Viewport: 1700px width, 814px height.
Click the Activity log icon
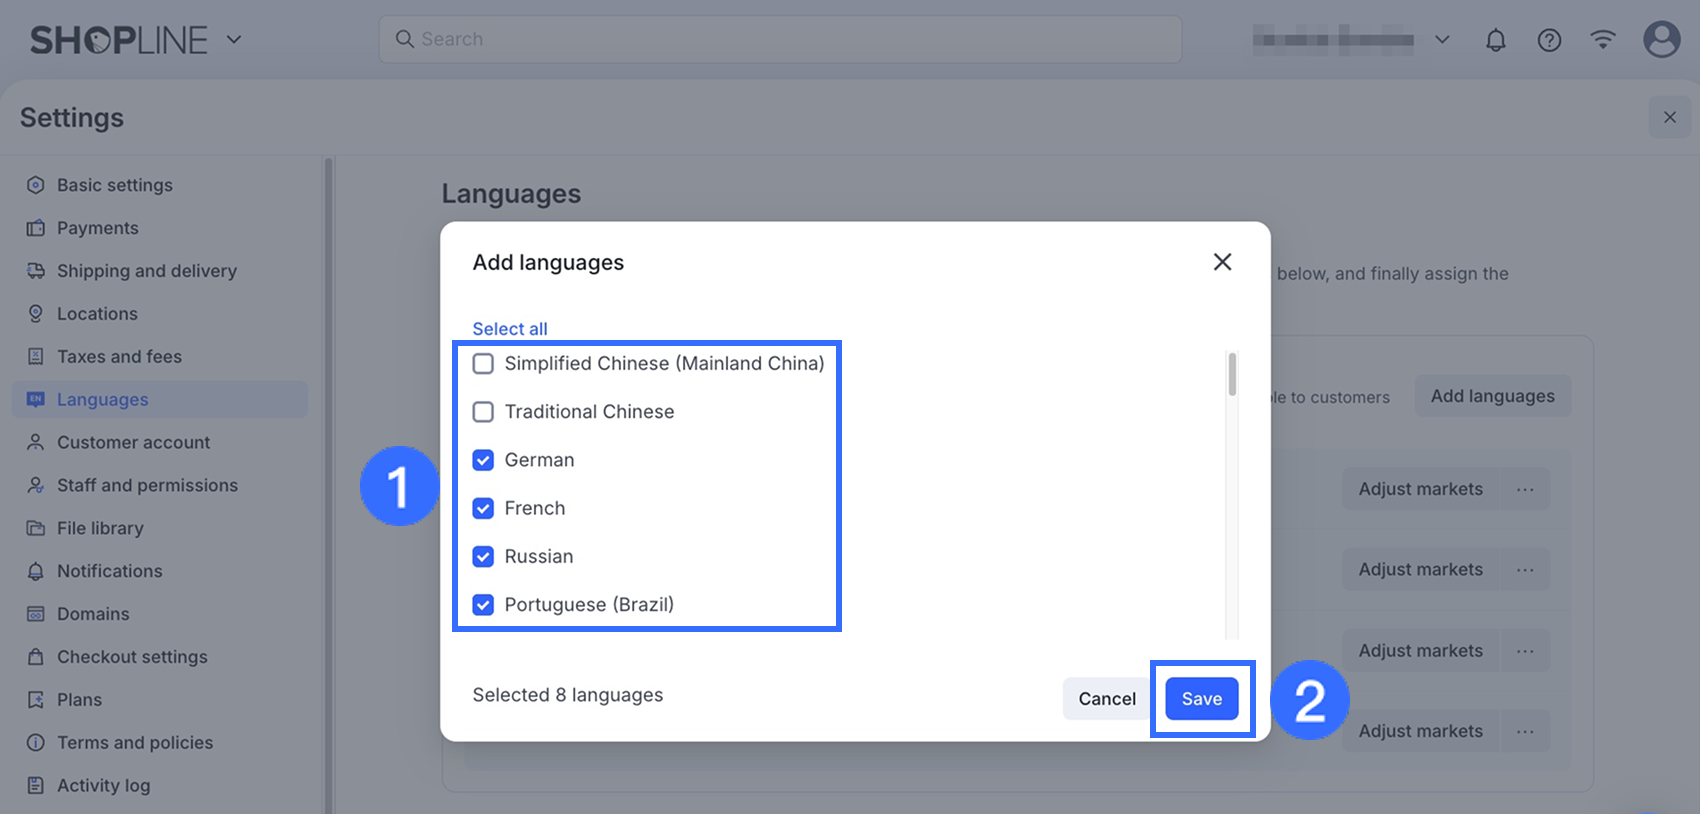click(x=36, y=785)
